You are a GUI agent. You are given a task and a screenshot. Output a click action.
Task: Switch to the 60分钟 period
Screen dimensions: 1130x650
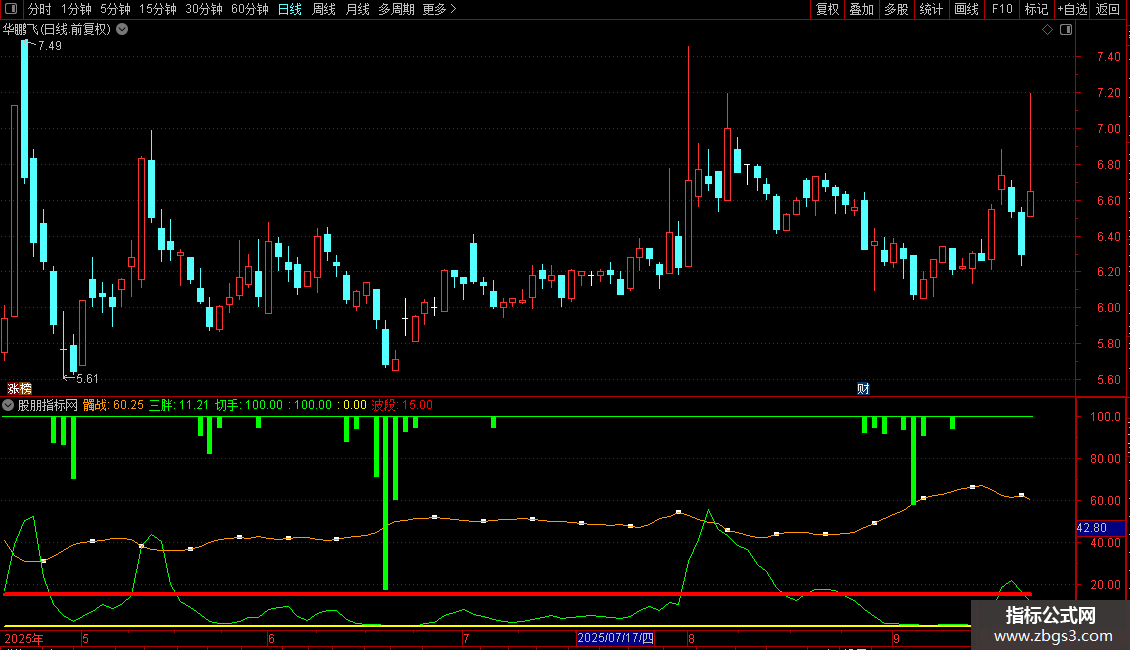click(250, 9)
